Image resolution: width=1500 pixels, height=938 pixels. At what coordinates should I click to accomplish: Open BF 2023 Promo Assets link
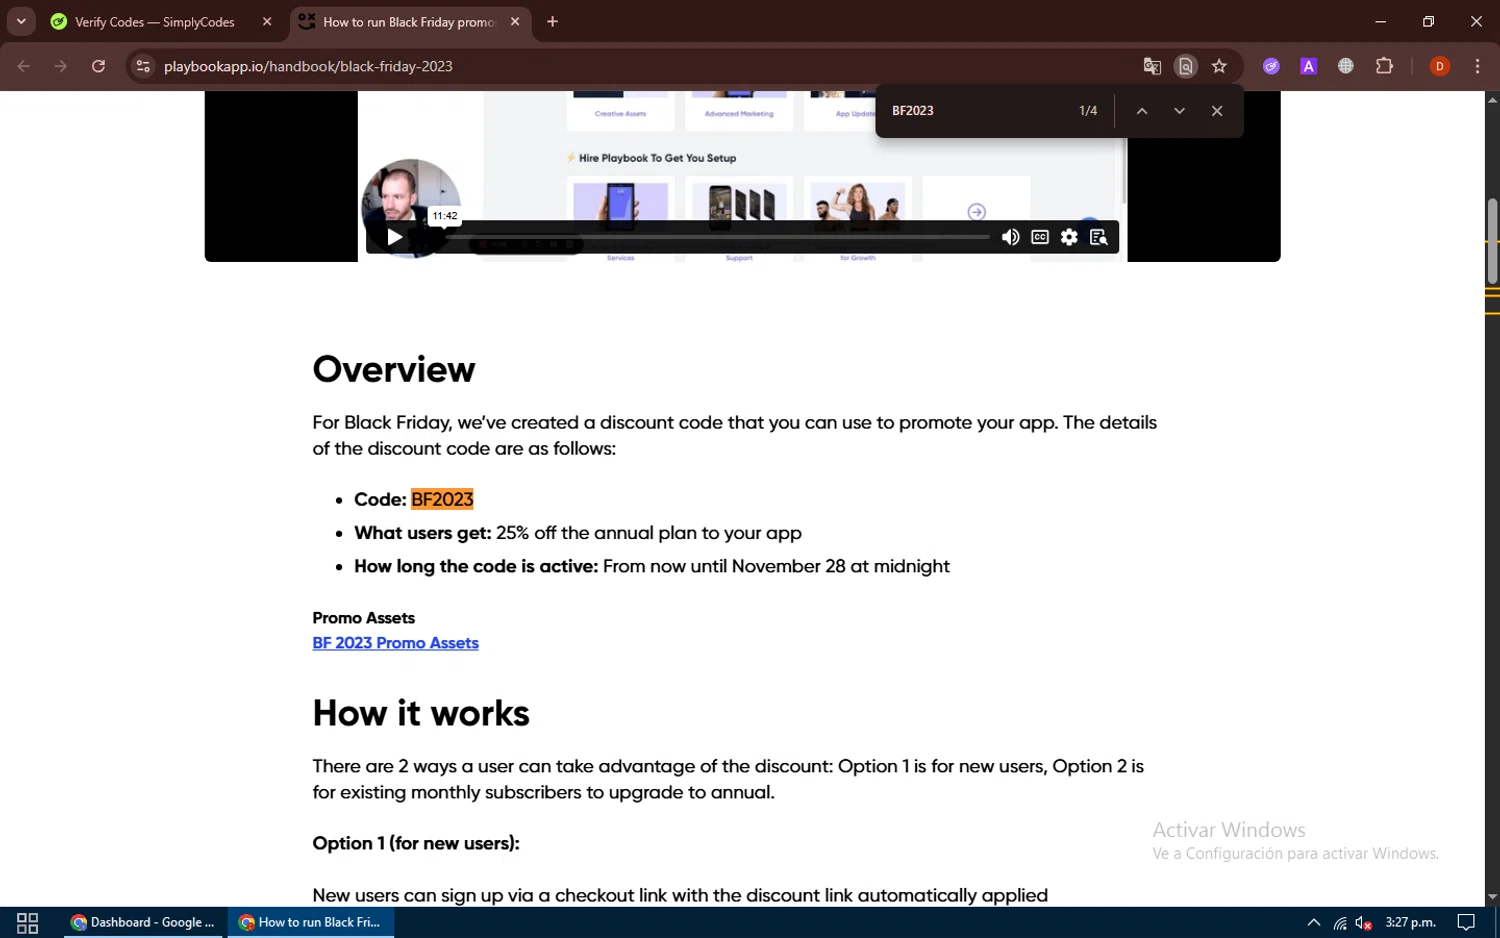[x=395, y=643]
